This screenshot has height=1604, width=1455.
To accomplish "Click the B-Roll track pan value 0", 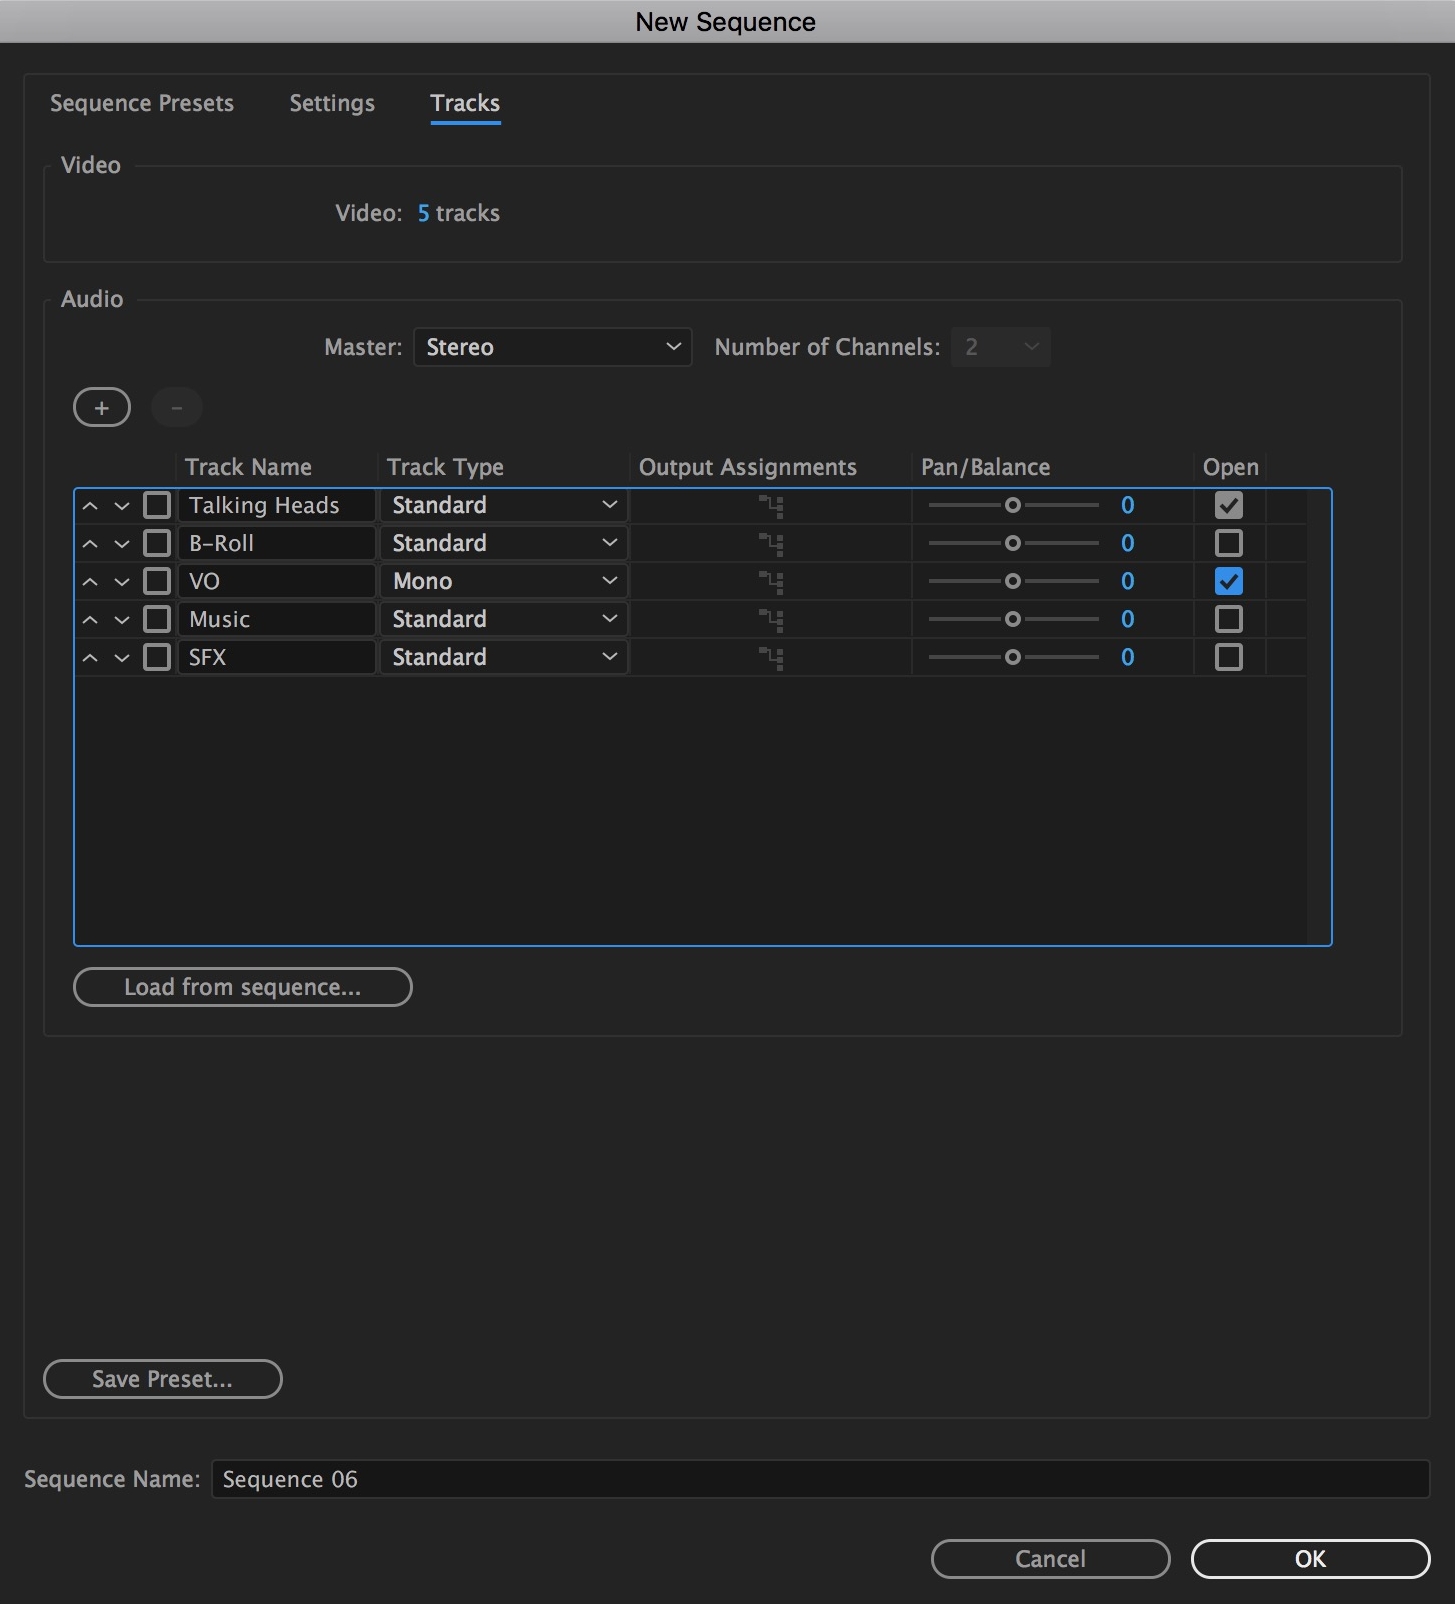I will point(1128,543).
